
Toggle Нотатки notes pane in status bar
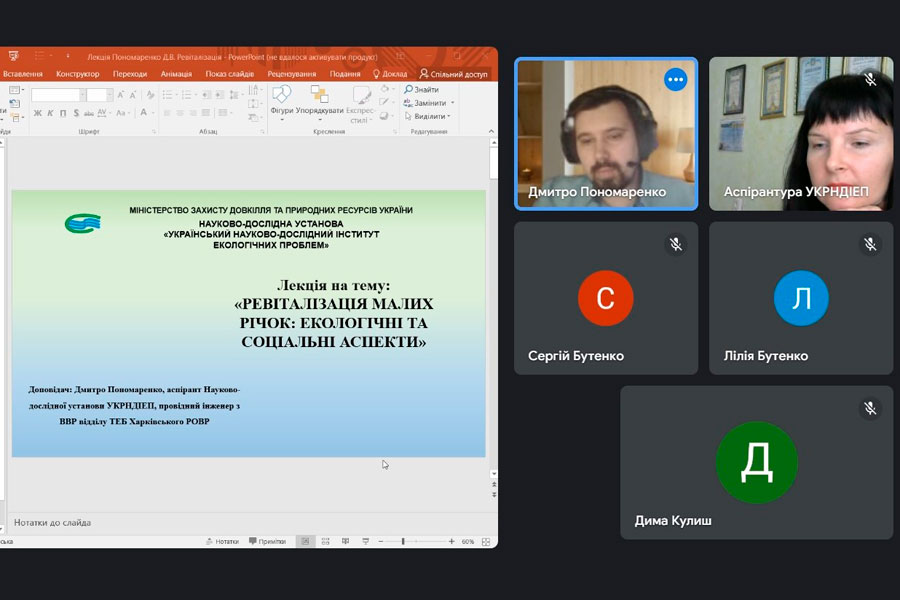click(x=222, y=541)
